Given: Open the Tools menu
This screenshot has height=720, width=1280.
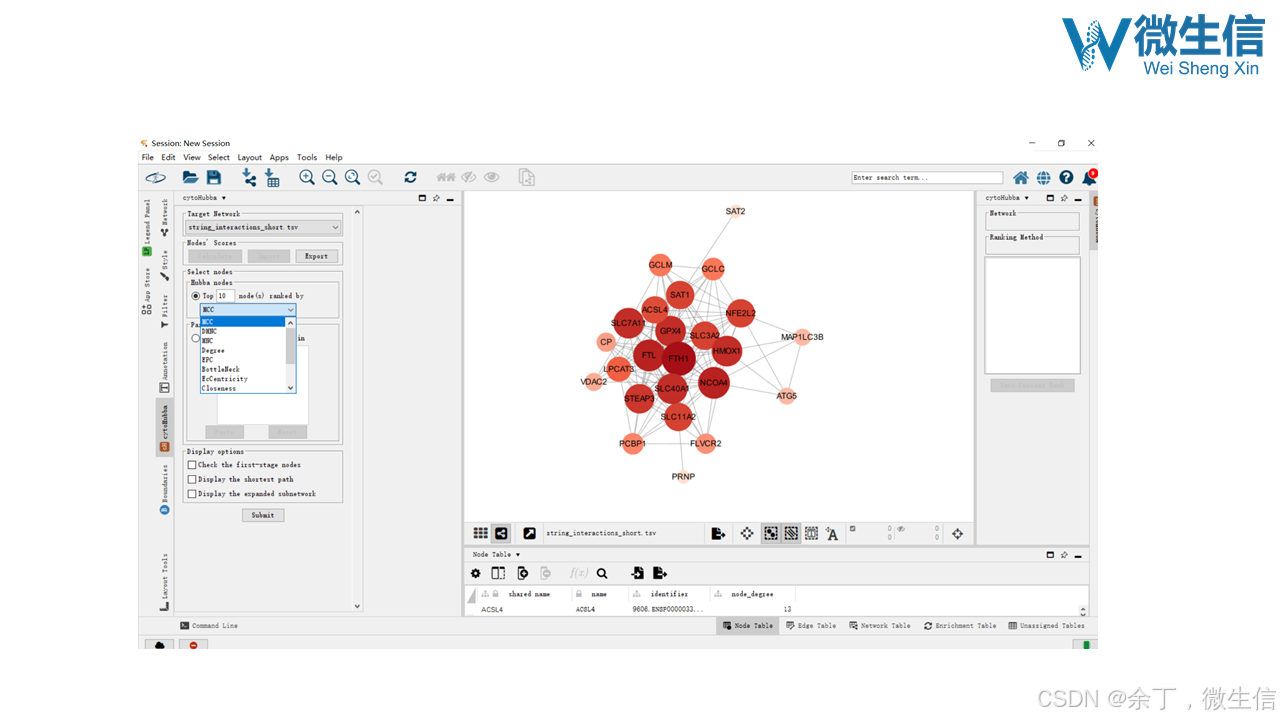Looking at the screenshot, I should click(x=307, y=157).
